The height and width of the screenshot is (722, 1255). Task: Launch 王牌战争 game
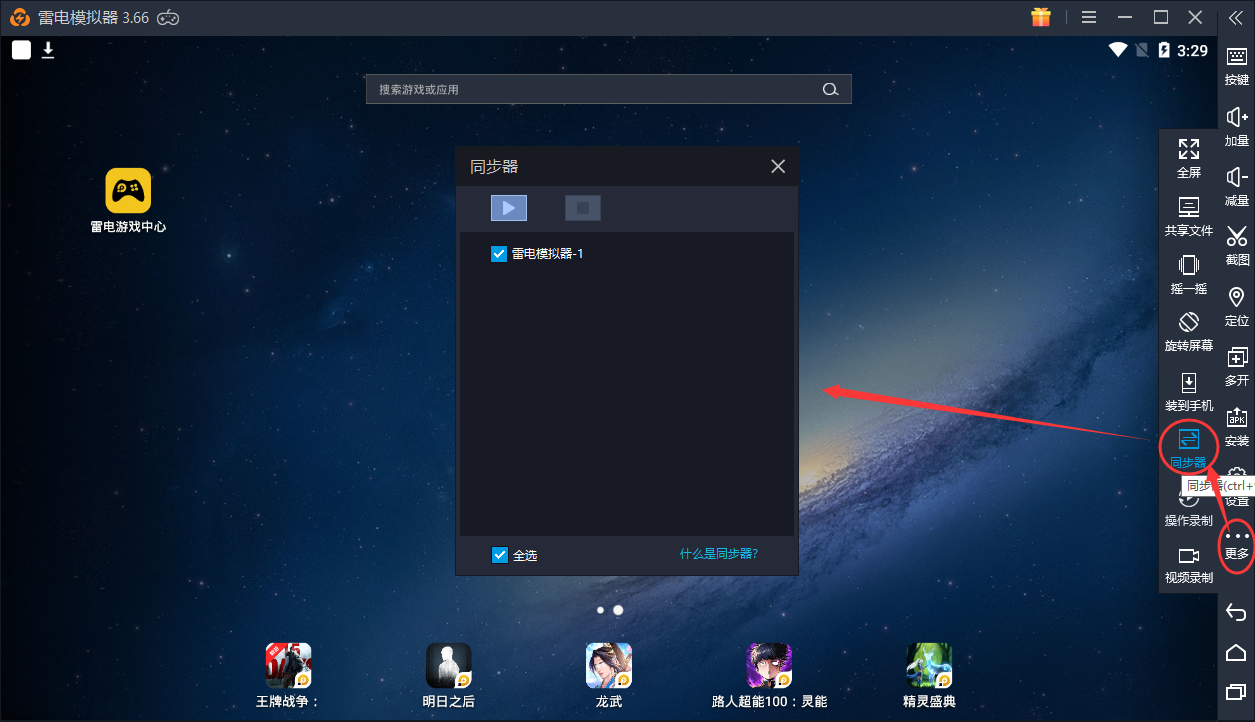288,665
